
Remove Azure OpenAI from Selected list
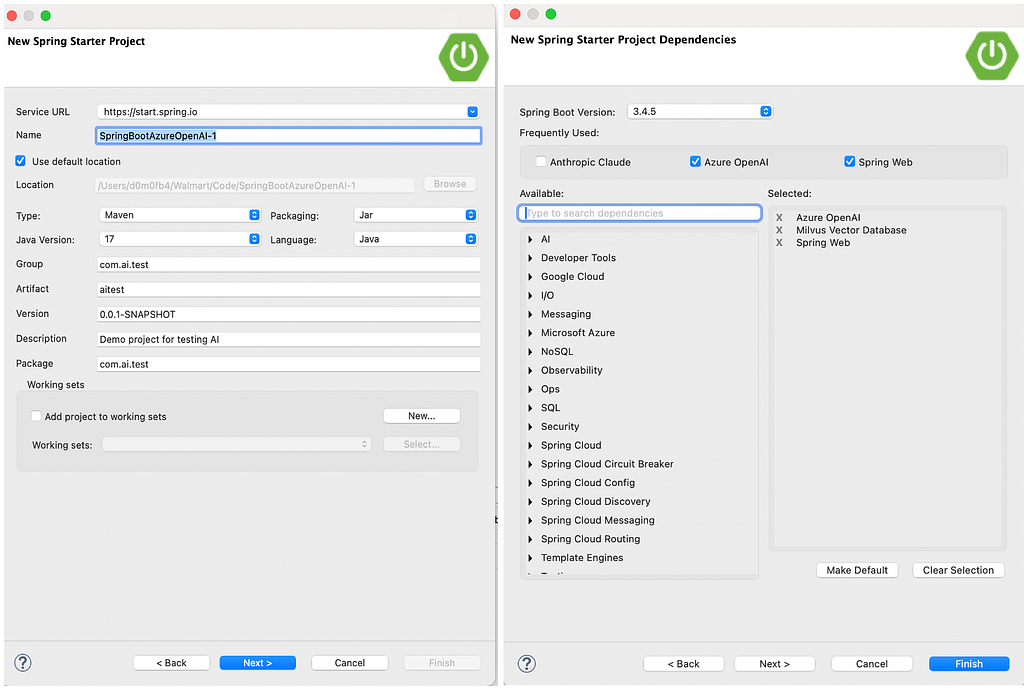779,218
